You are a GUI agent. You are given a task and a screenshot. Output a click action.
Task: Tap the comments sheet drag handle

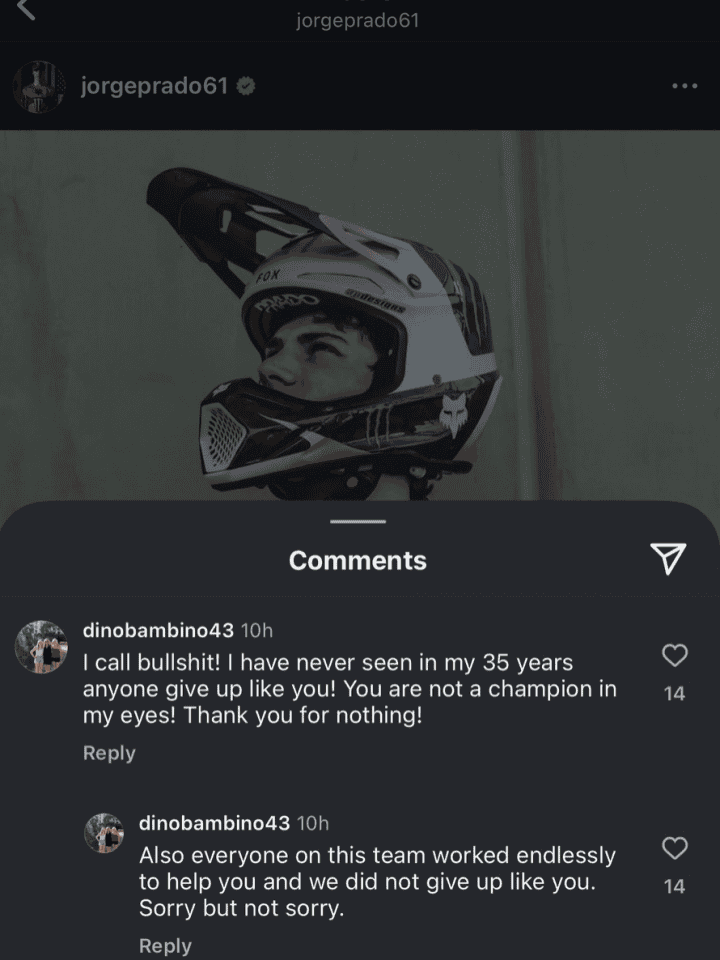pos(357,521)
